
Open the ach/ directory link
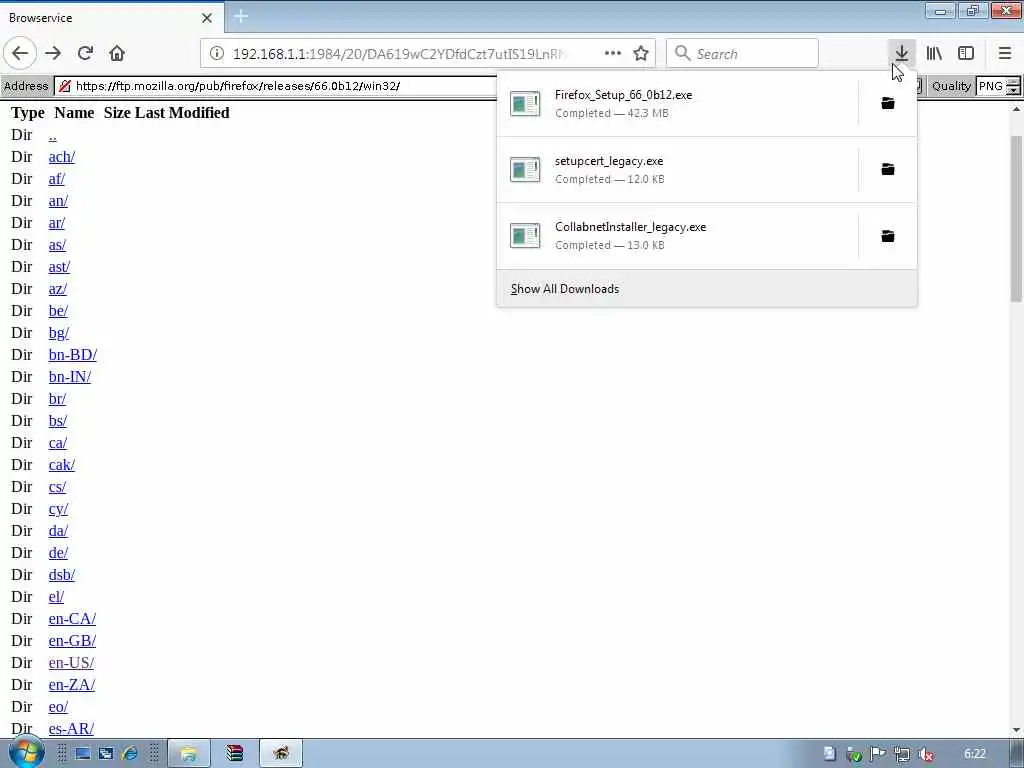coord(61,157)
